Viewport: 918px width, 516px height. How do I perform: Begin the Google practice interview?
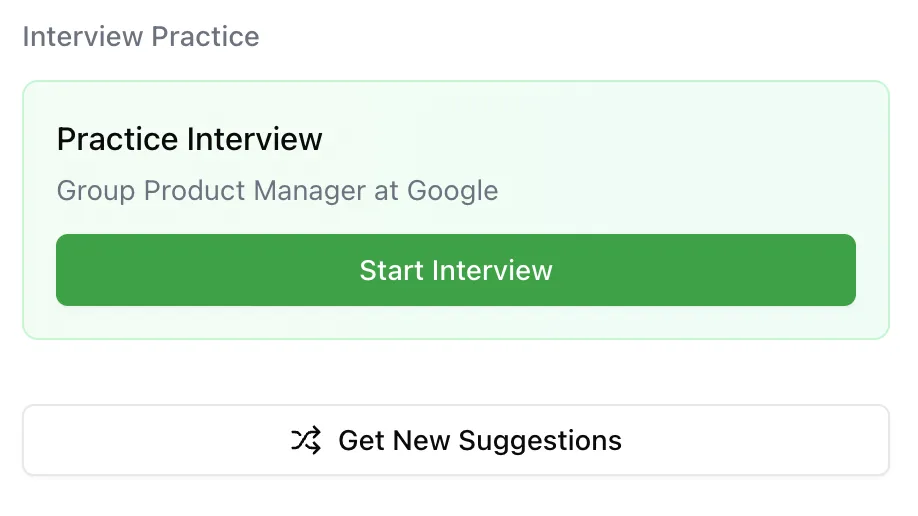(456, 270)
